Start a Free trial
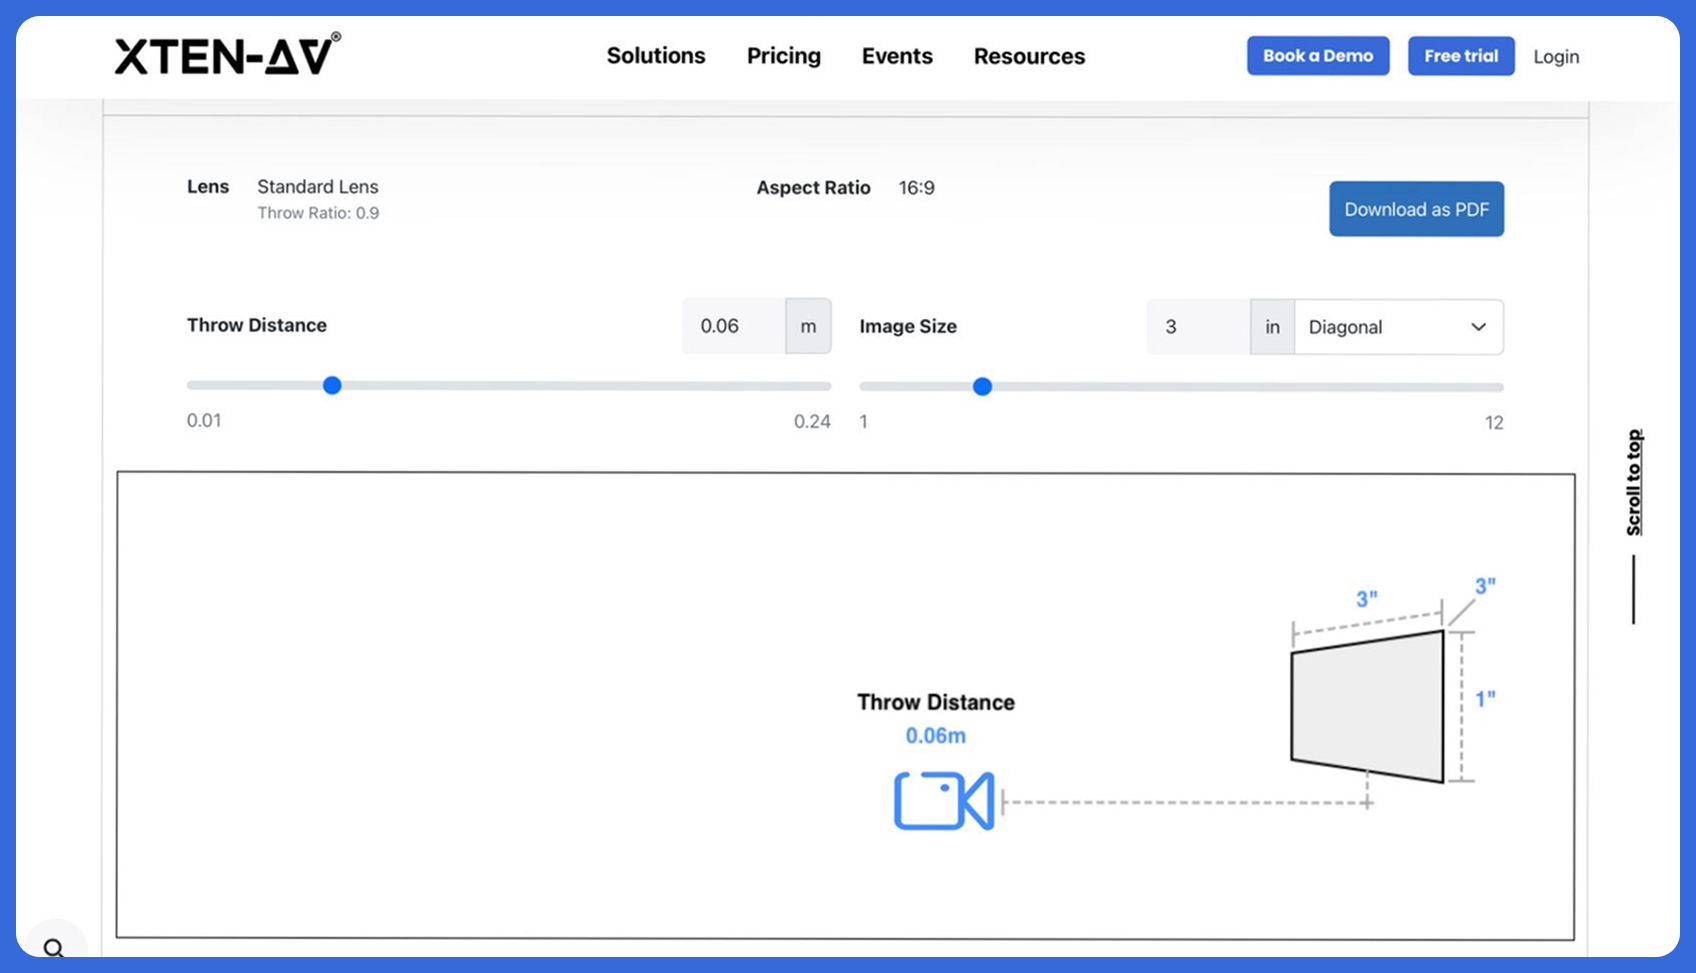Image resolution: width=1696 pixels, height=973 pixels. pyautogui.click(x=1460, y=56)
